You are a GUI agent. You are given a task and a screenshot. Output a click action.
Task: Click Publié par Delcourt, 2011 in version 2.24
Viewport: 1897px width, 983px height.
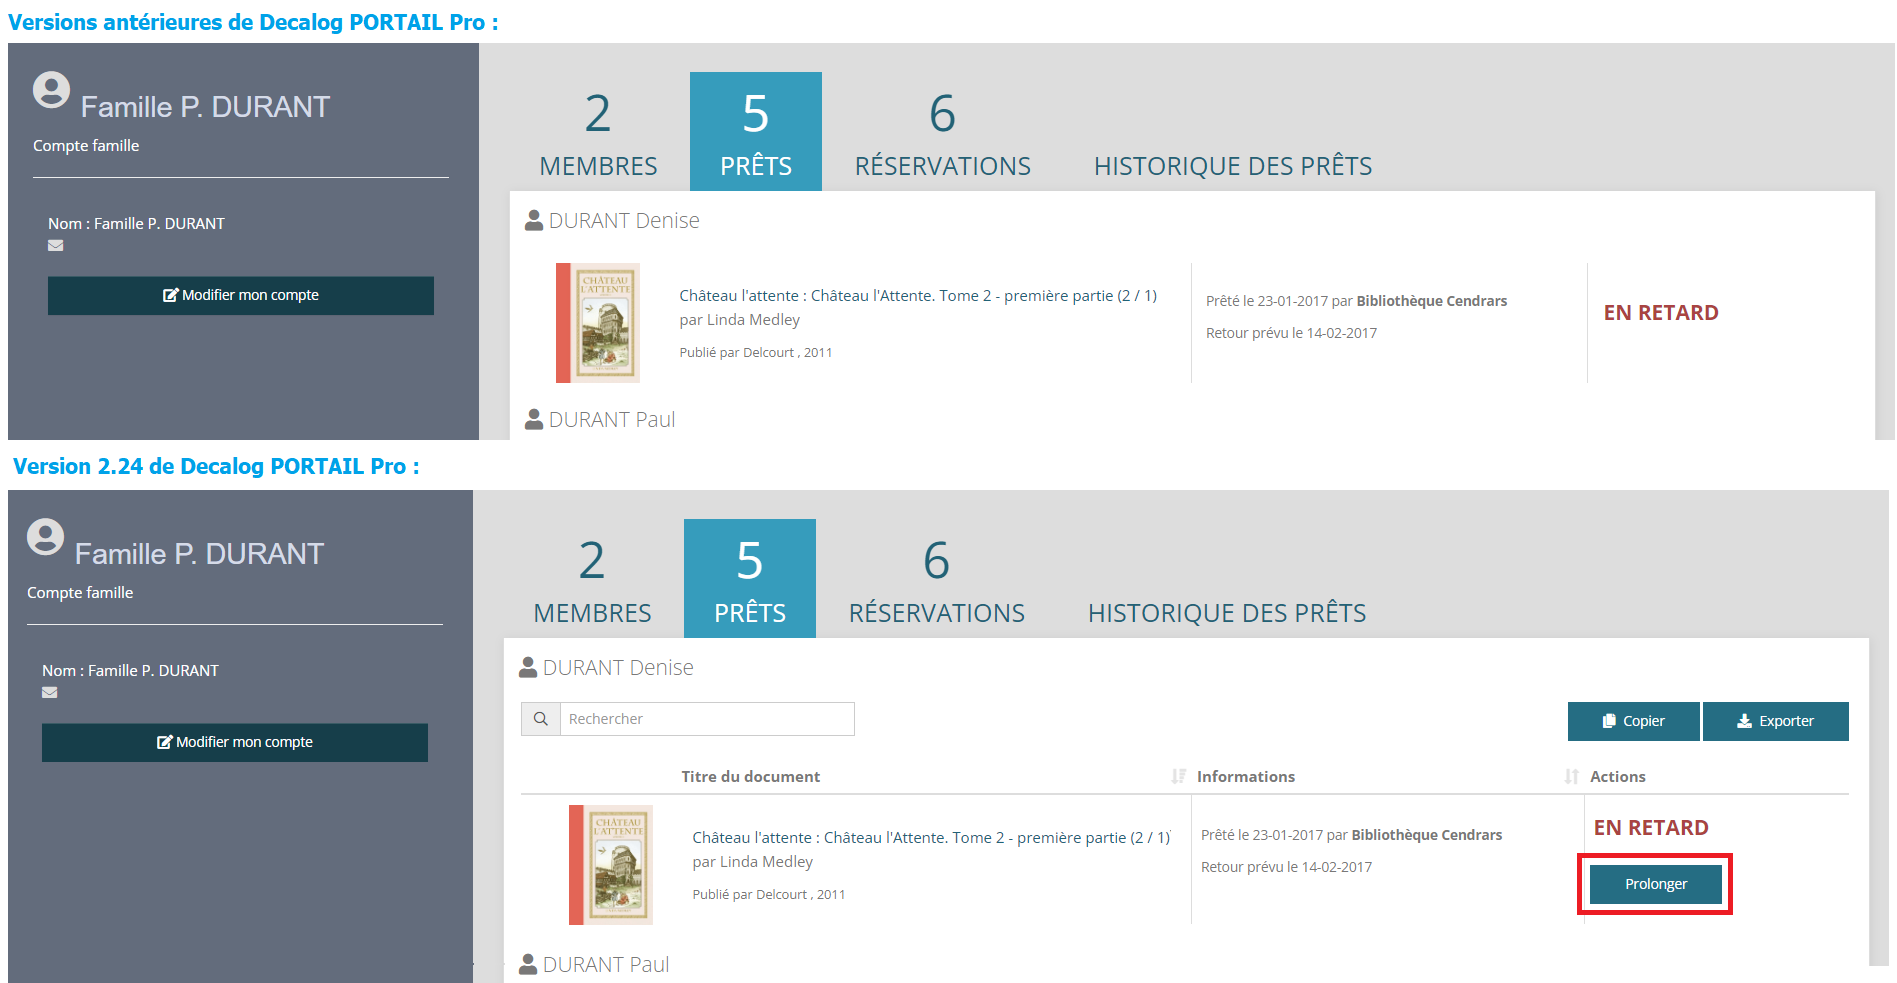click(x=769, y=895)
